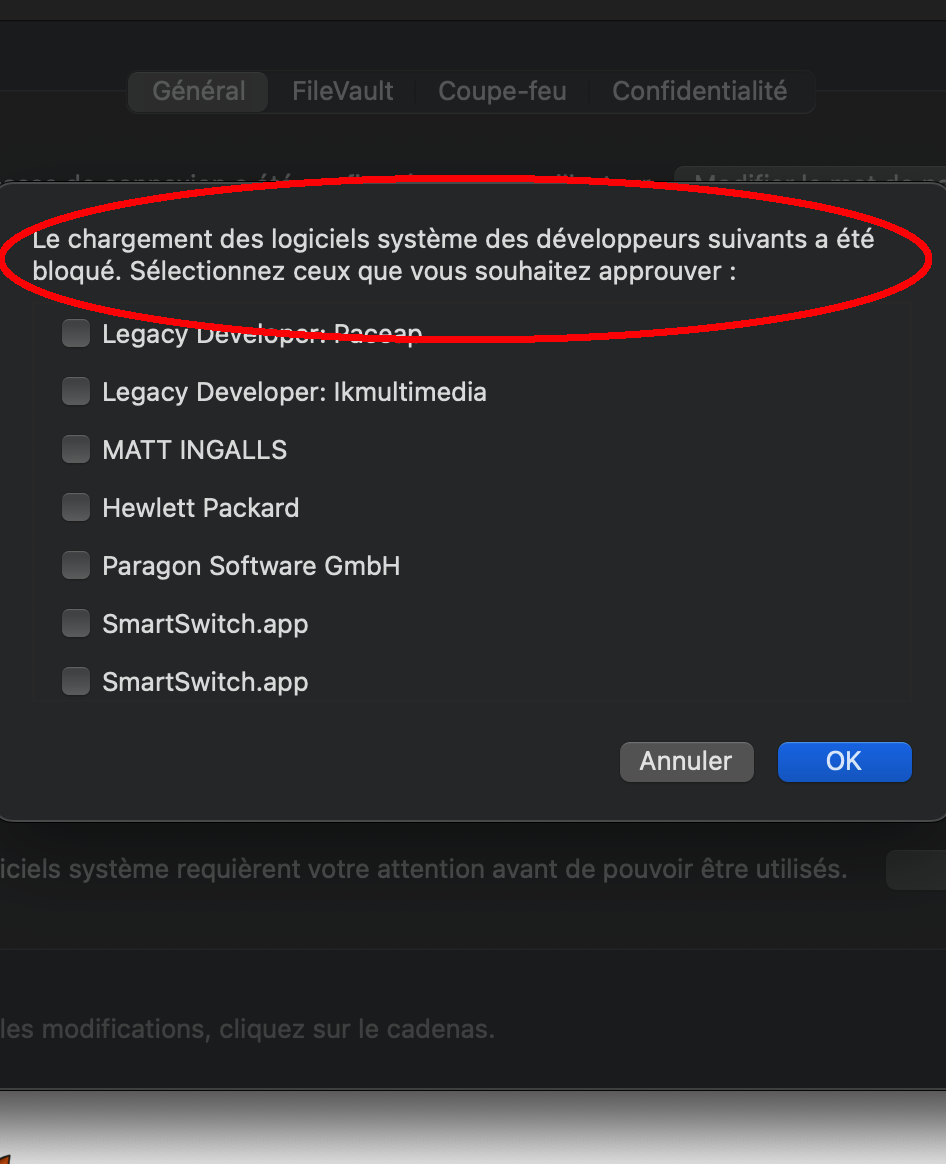
Task: Go to the Coupe-feu tab
Action: (x=502, y=92)
